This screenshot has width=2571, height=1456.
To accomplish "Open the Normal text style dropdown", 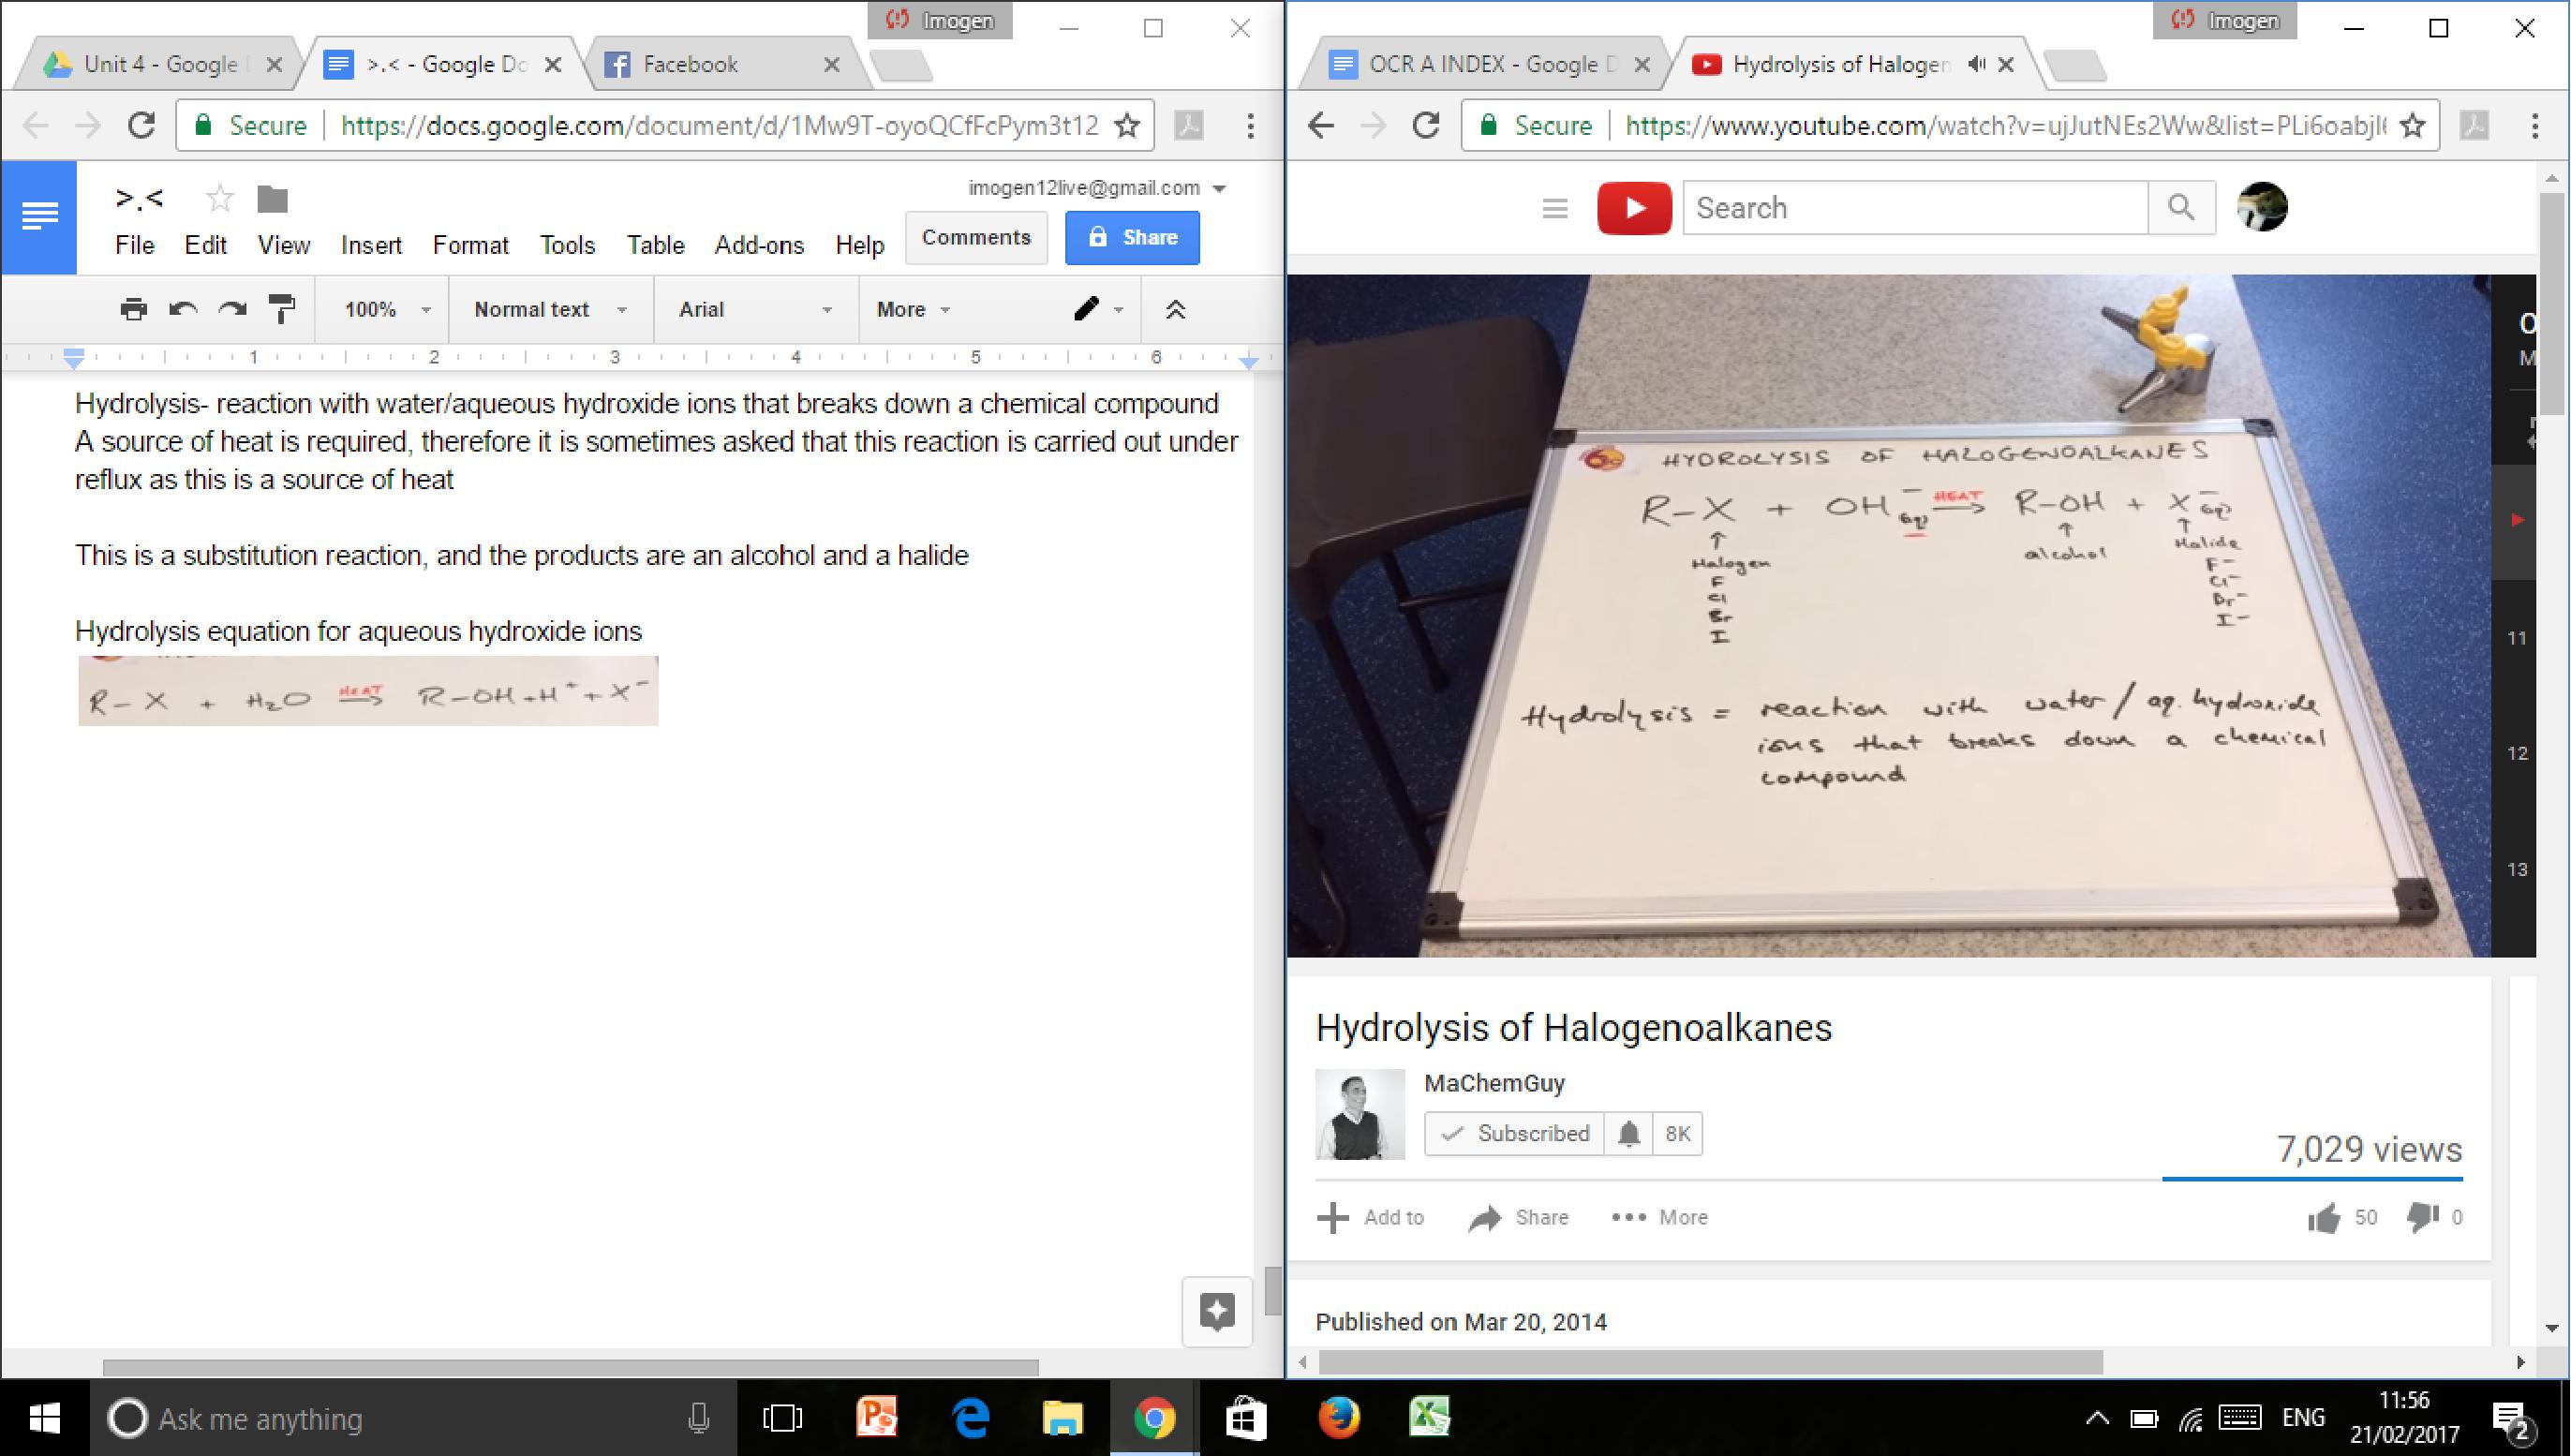I will click(549, 309).
